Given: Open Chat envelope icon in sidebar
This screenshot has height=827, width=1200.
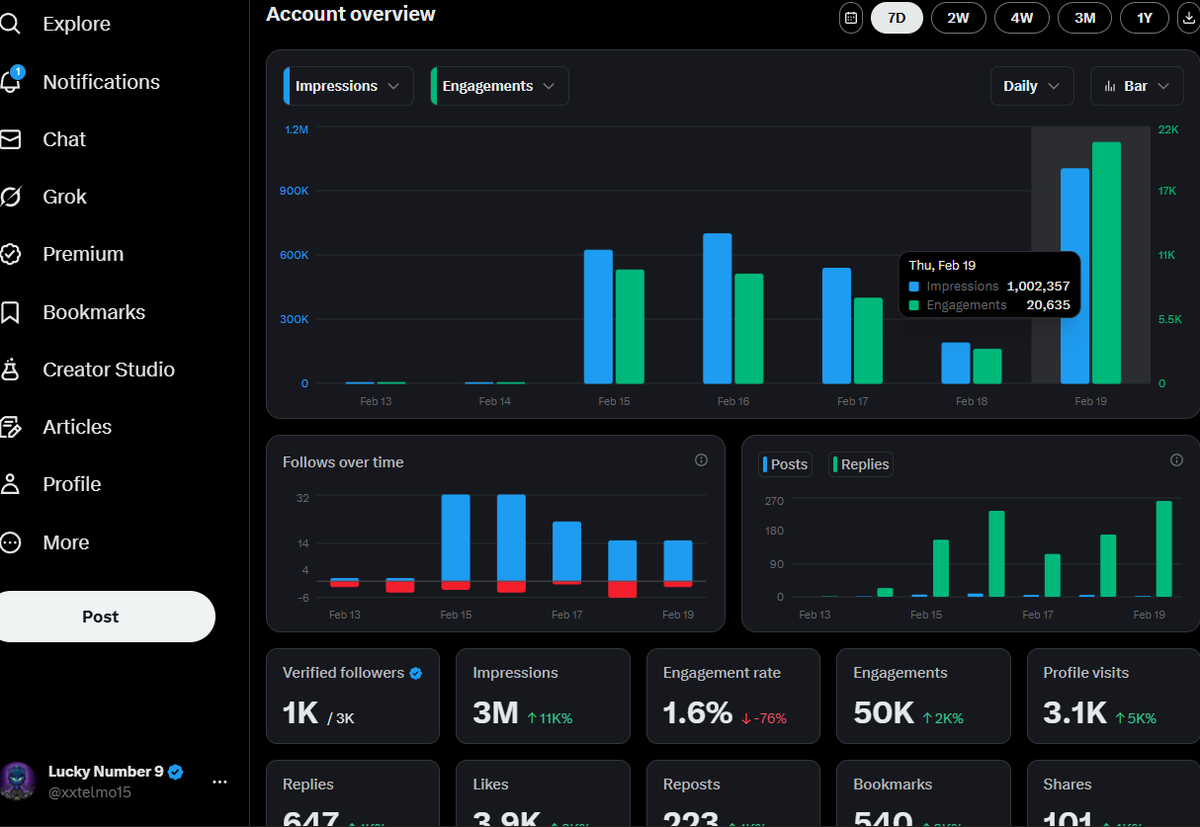Looking at the screenshot, I should pos(10,139).
